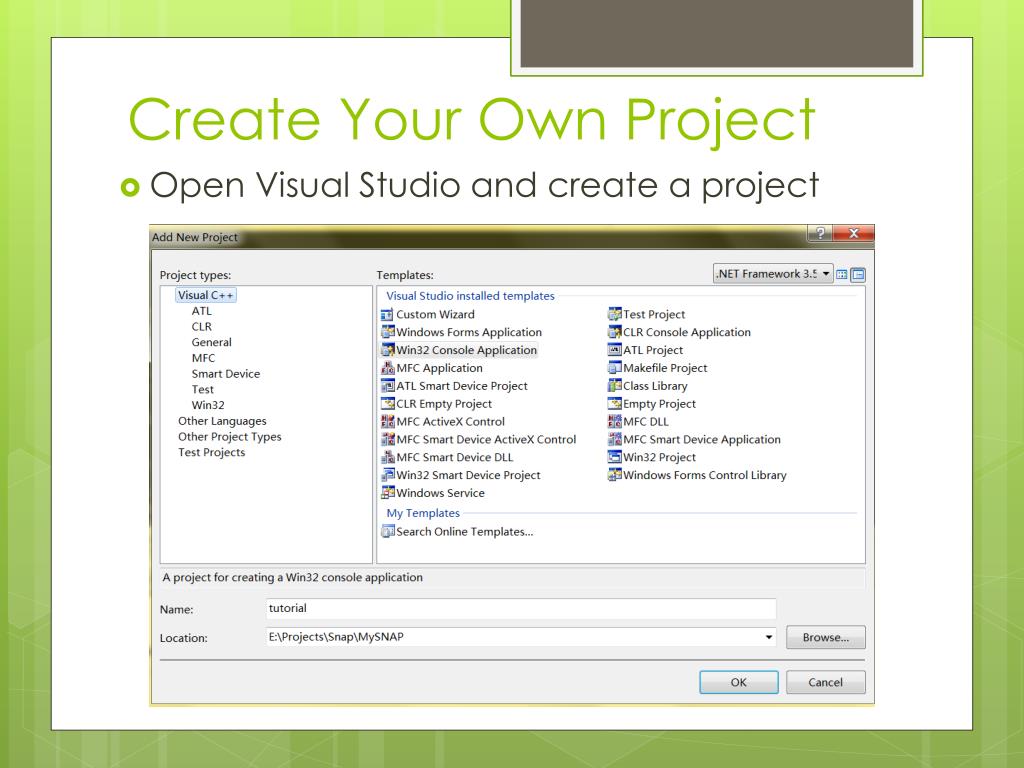Click the MFC DLL label

click(x=646, y=422)
